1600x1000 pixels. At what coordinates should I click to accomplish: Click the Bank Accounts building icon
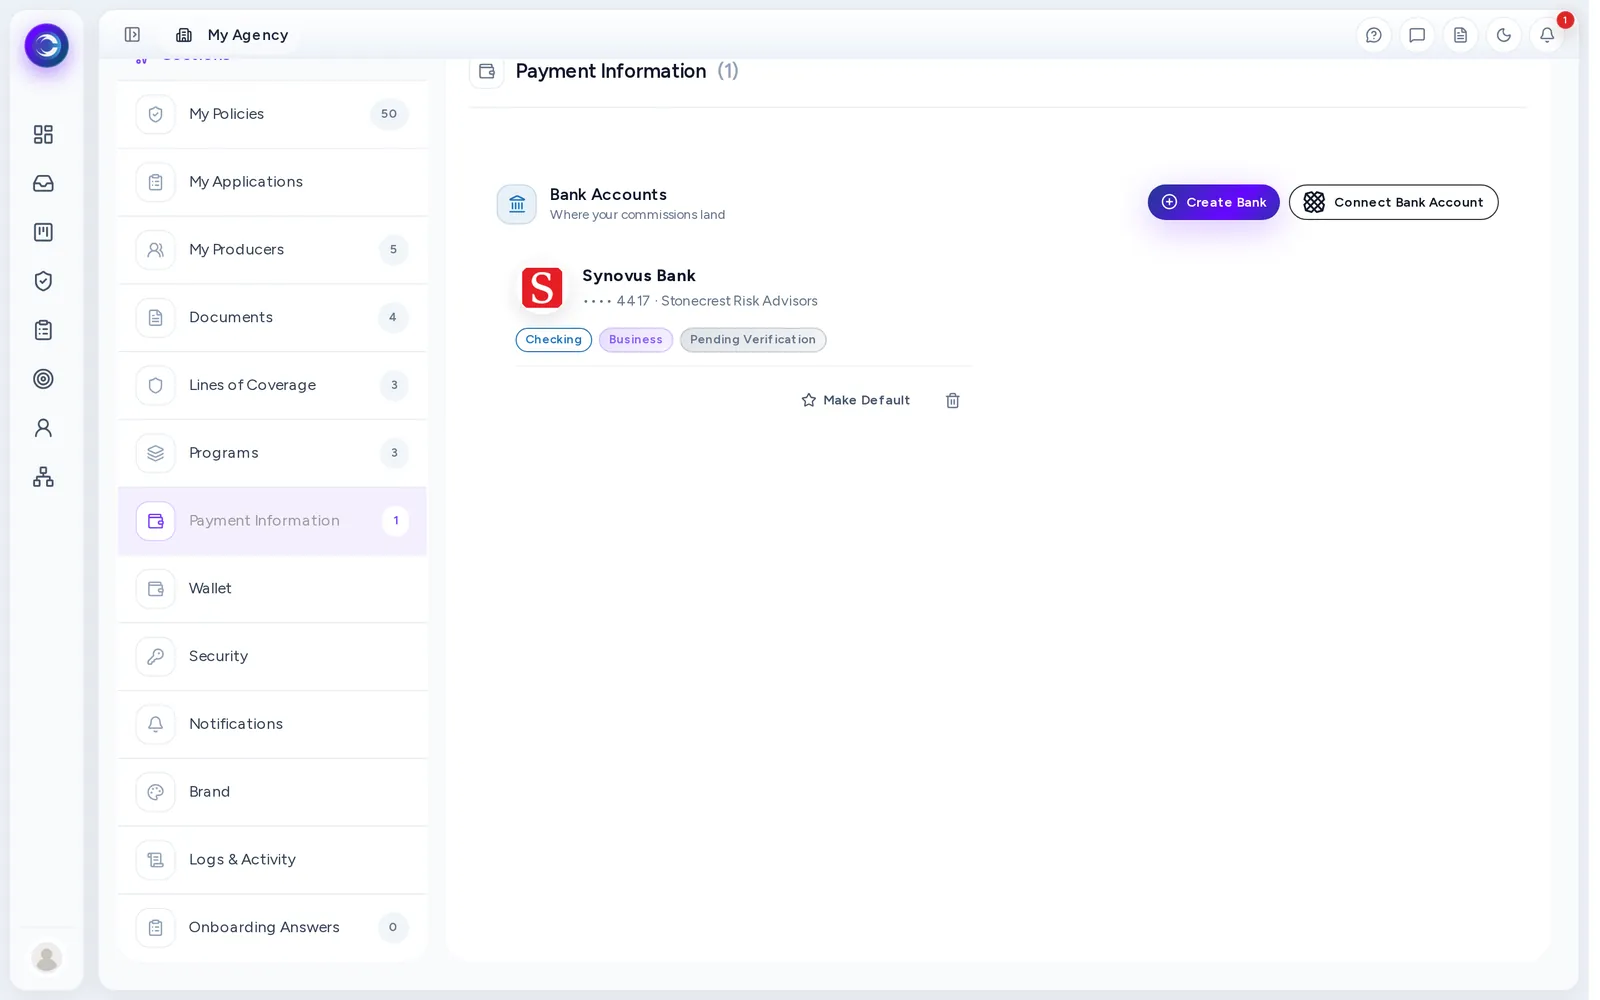point(517,204)
